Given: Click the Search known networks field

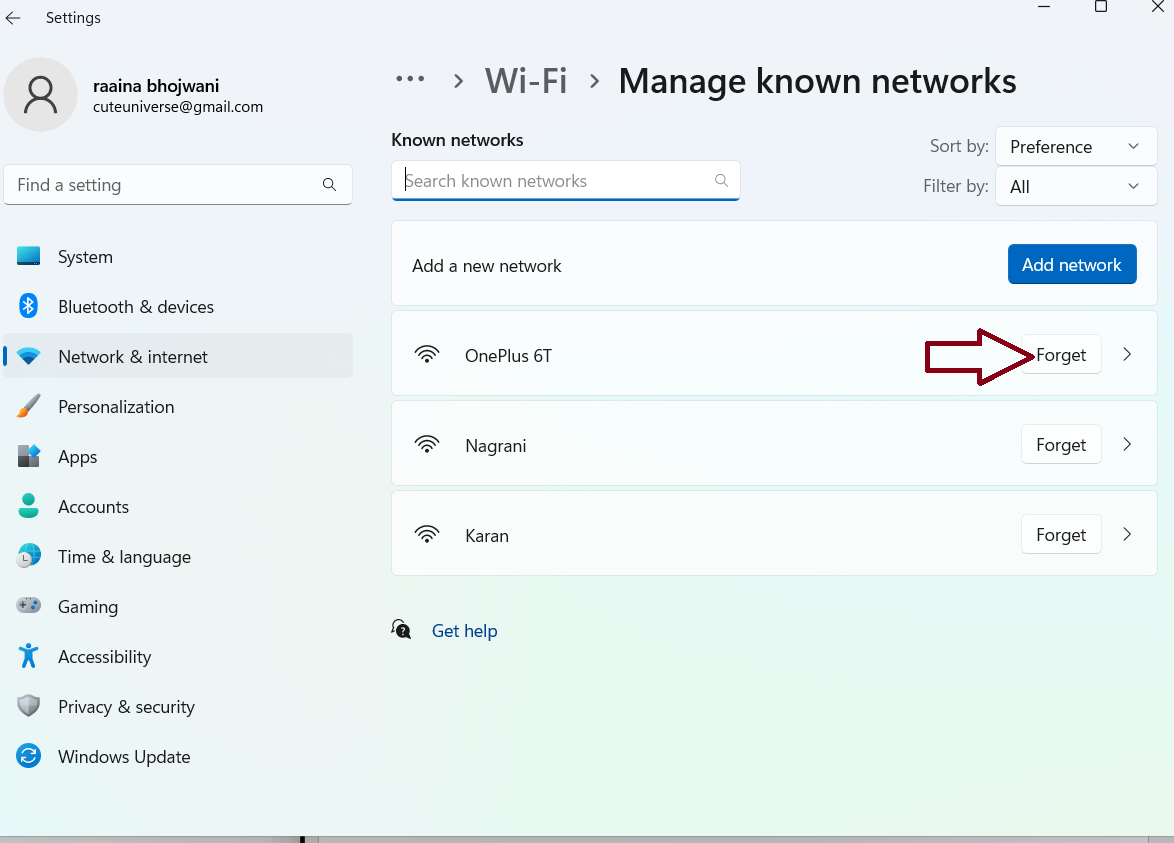Looking at the screenshot, I should (x=555, y=181).
